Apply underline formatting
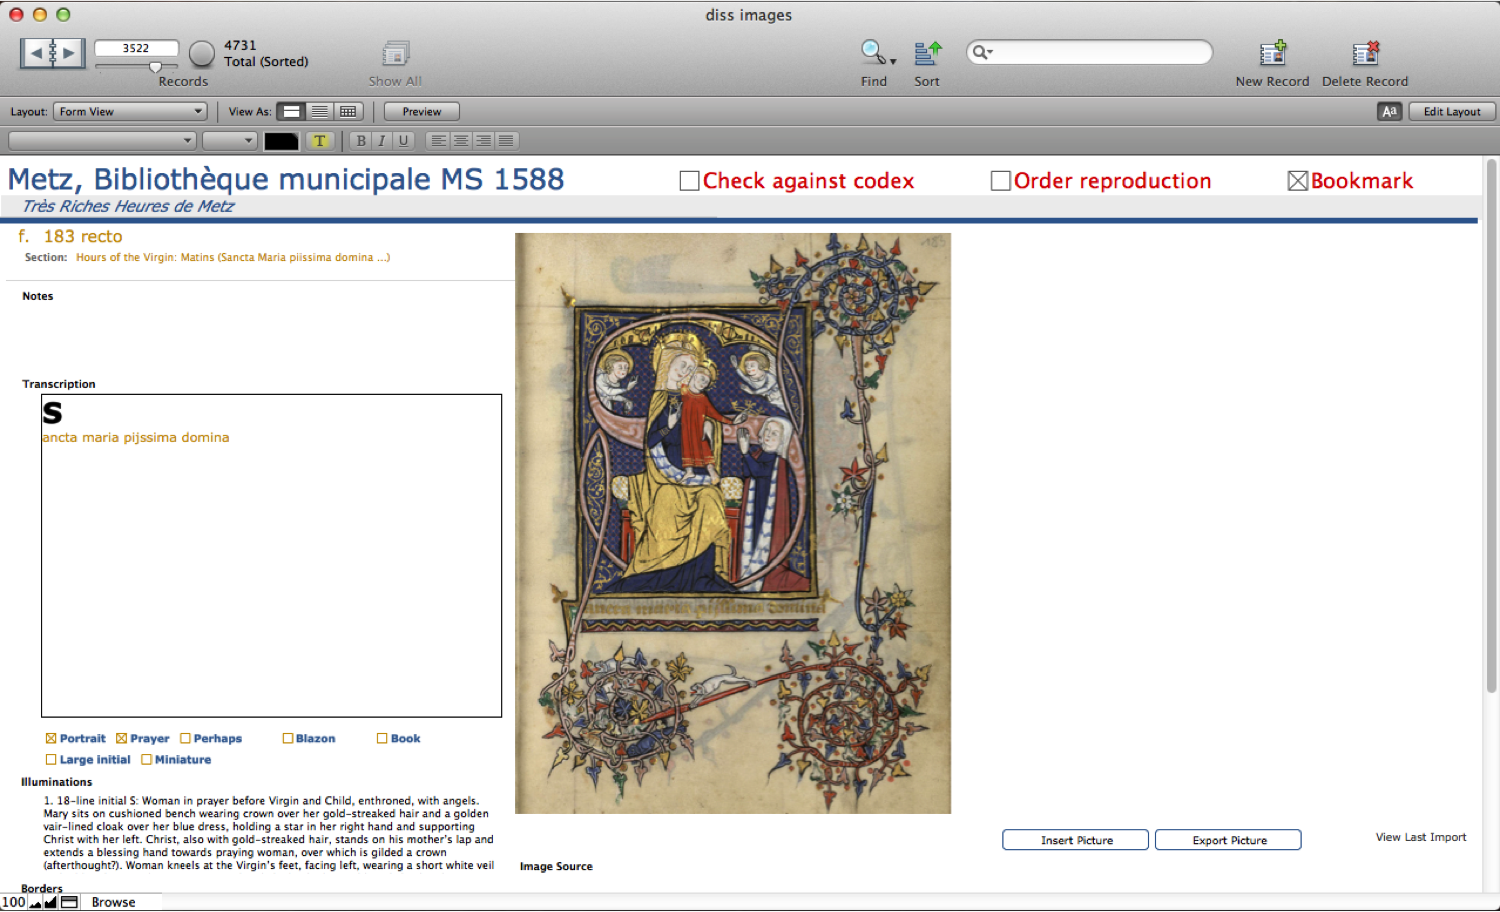1500x912 pixels. [x=404, y=141]
